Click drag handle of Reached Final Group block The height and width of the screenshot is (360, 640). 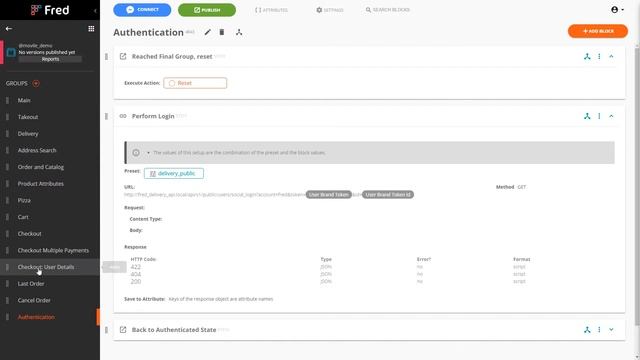click(107, 57)
